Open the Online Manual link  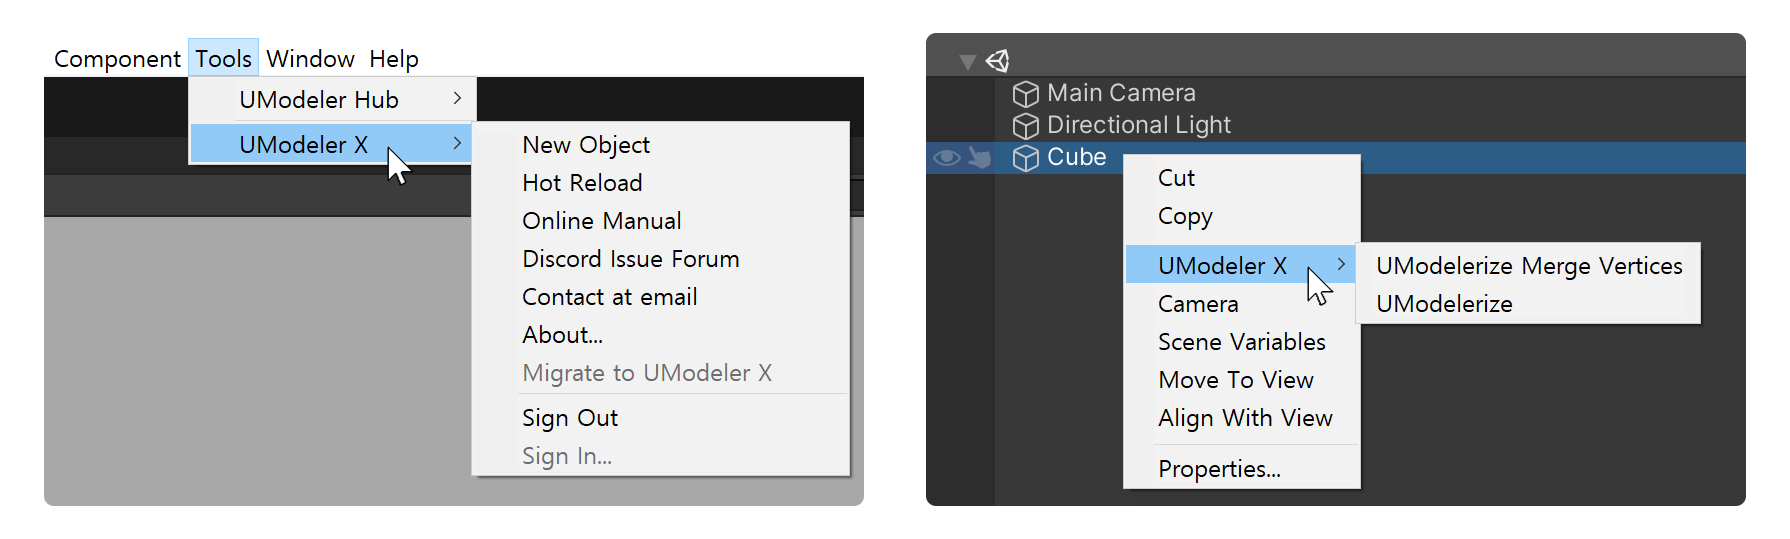pos(601,221)
